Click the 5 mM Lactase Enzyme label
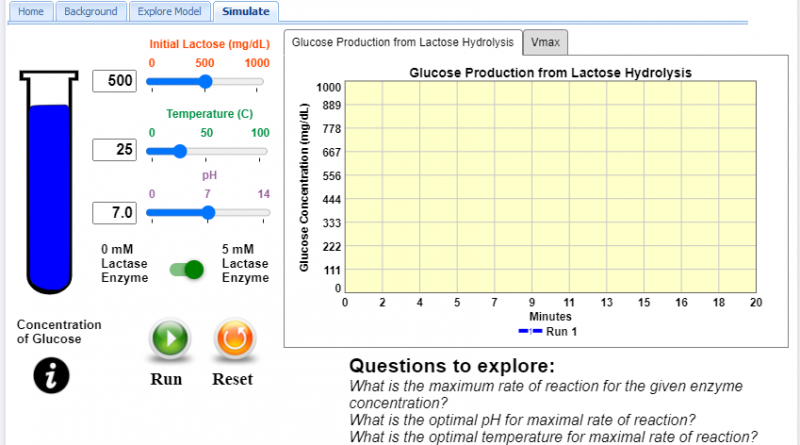 [x=245, y=263]
